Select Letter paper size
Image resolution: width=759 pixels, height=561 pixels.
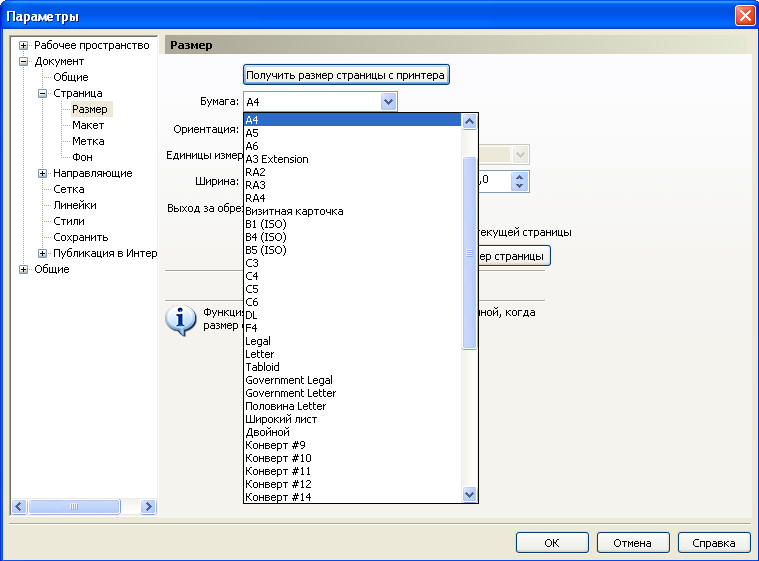[352, 354]
